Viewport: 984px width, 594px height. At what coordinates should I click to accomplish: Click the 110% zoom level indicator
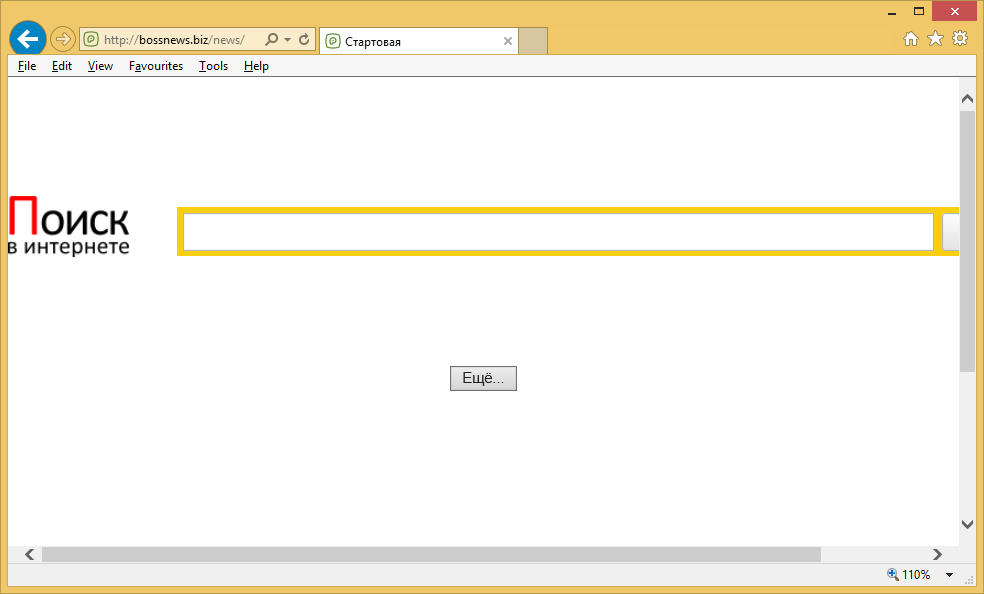coord(909,575)
